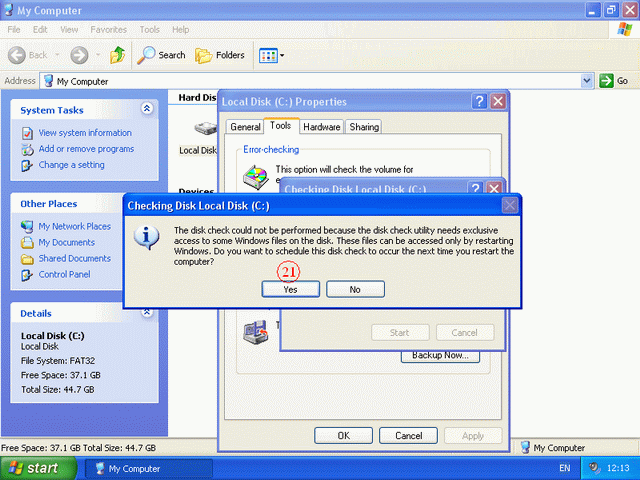Click the Go button
This screenshot has height=480, width=640.
click(x=614, y=81)
